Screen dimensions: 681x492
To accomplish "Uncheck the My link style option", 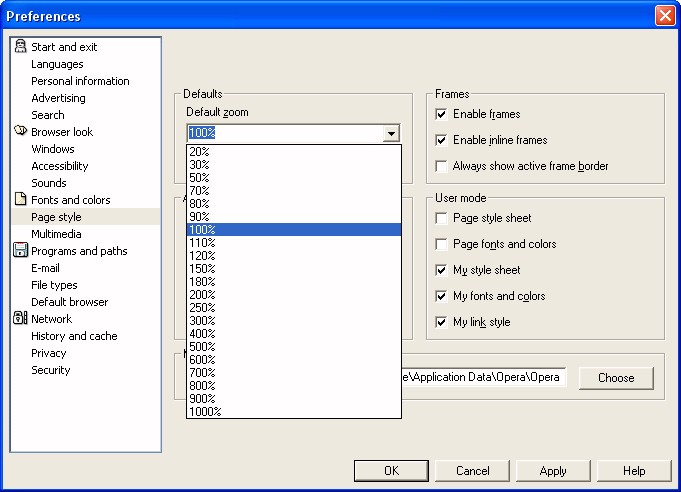I will [x=441, y=322].
